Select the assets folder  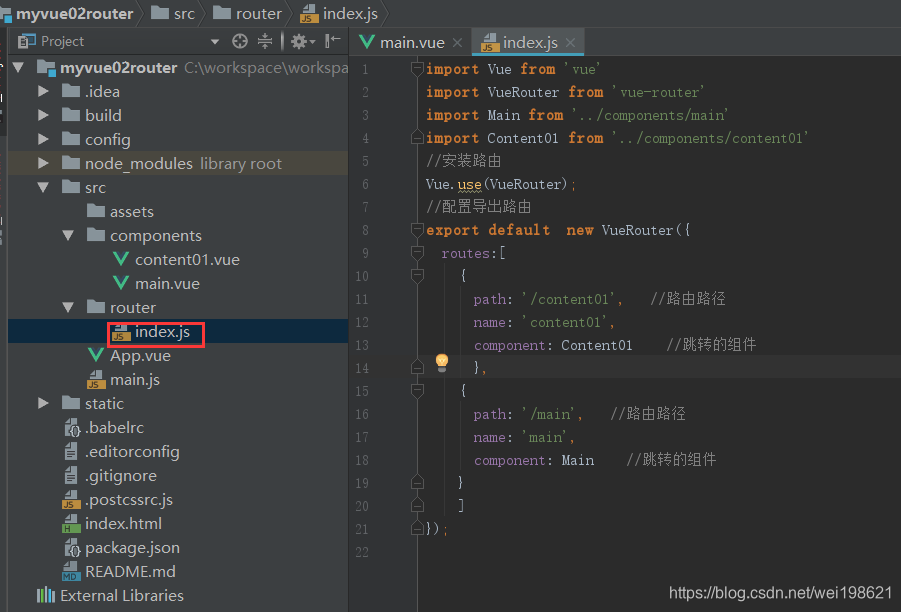(132, 211)
